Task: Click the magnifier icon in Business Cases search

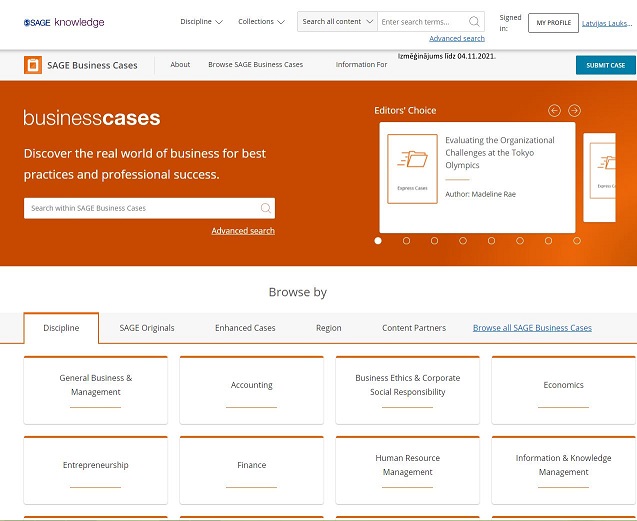Action: pyautogui.click(x=266, y=208)
